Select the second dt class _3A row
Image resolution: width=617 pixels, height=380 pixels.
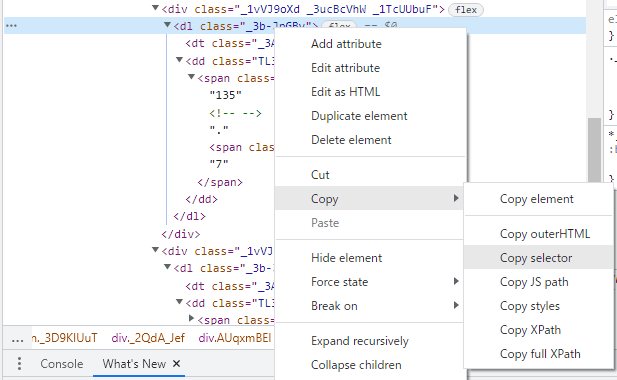pos(230,286)
